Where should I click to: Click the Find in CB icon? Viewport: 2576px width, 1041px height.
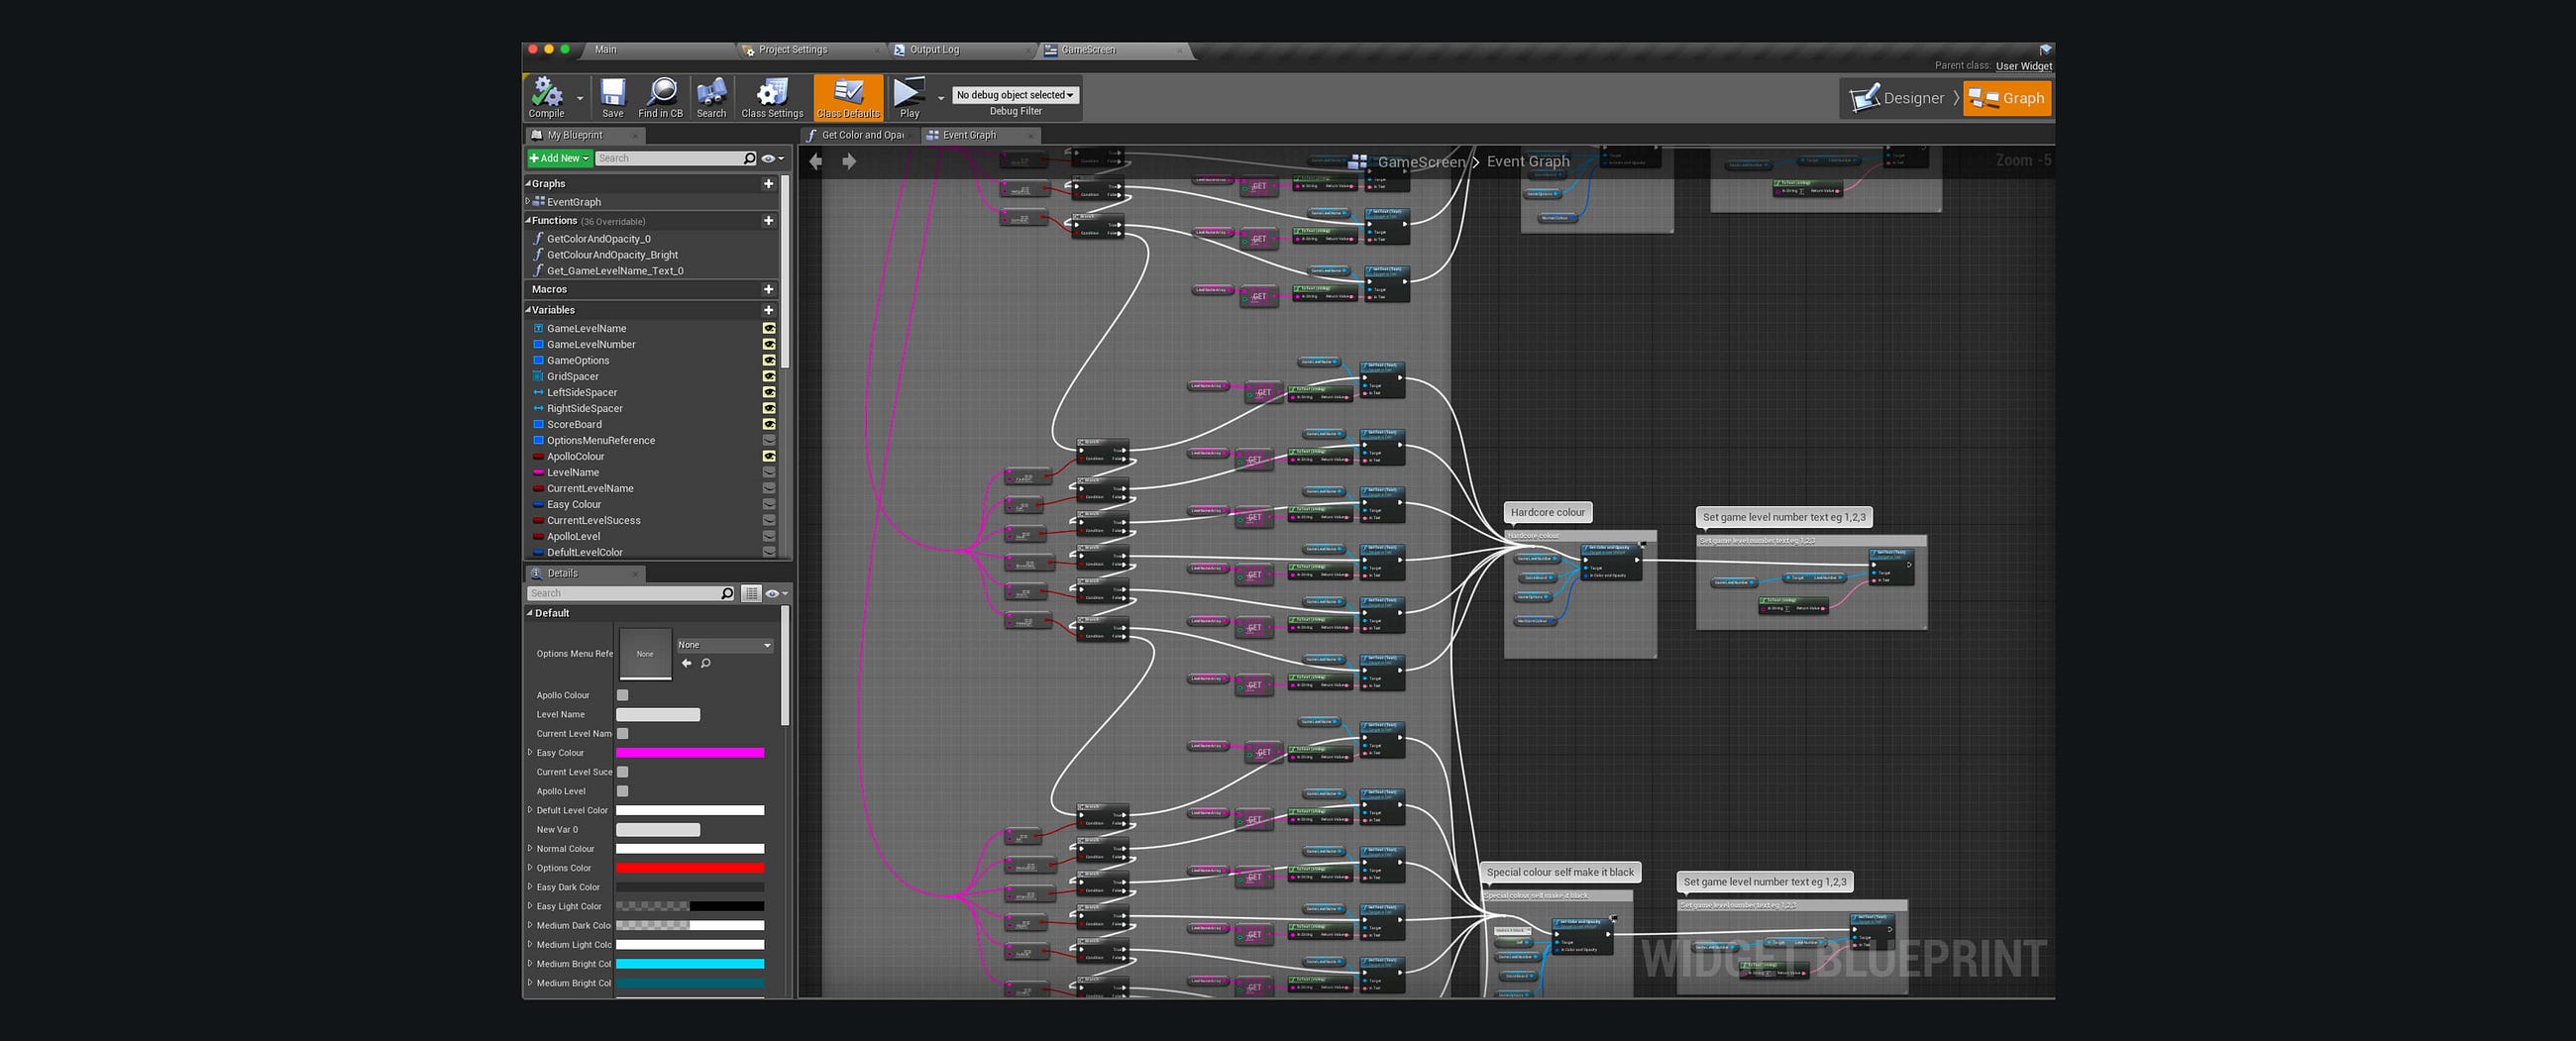660,95
